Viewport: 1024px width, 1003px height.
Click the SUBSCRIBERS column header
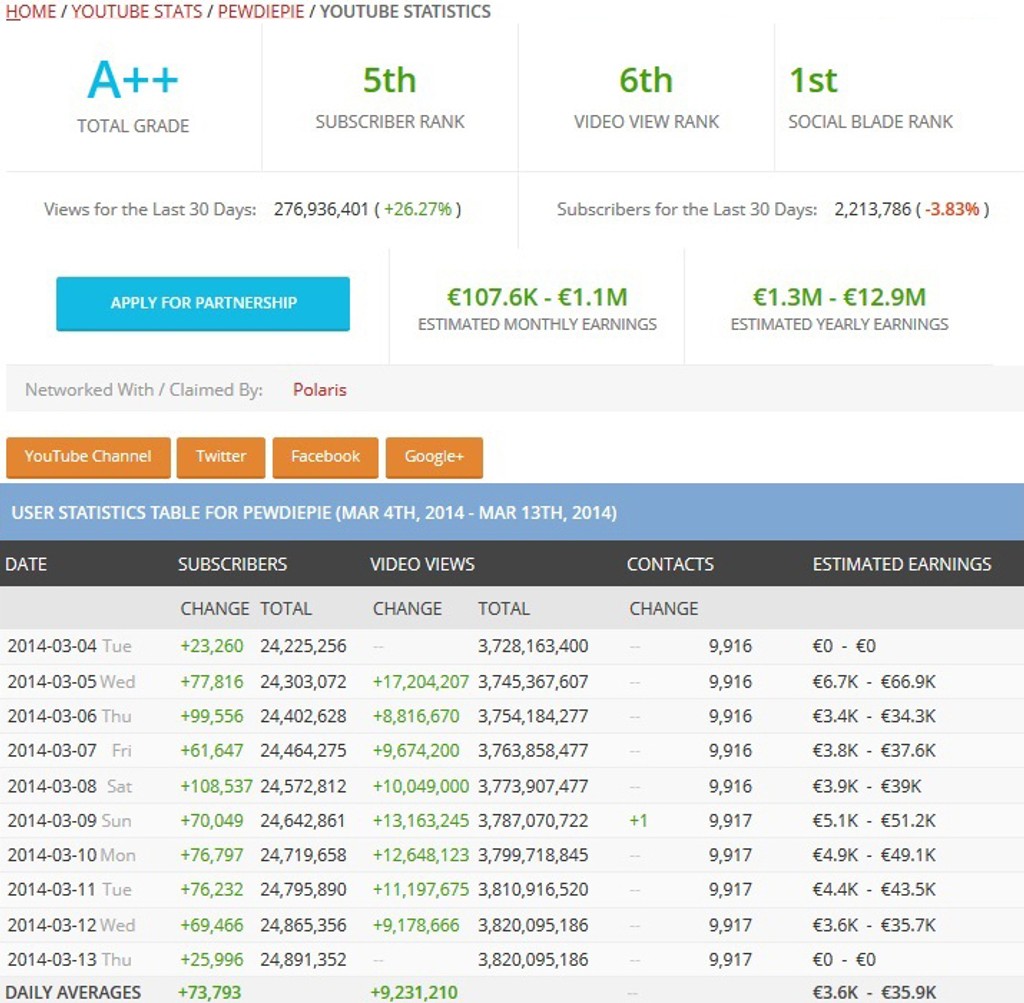pyautogui.click(x=232, y=564)
